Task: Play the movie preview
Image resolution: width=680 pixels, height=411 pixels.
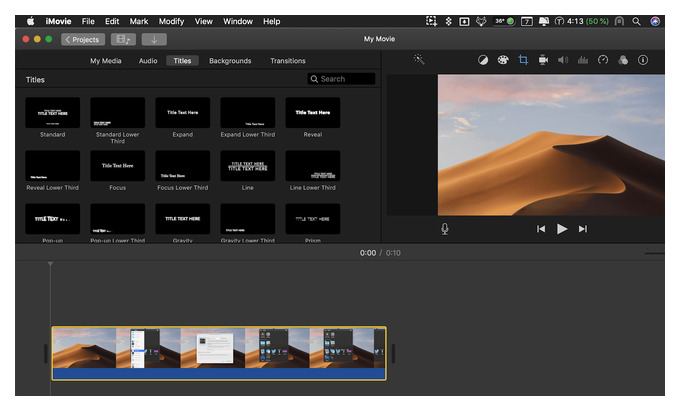Action: (x=562, y=229)
